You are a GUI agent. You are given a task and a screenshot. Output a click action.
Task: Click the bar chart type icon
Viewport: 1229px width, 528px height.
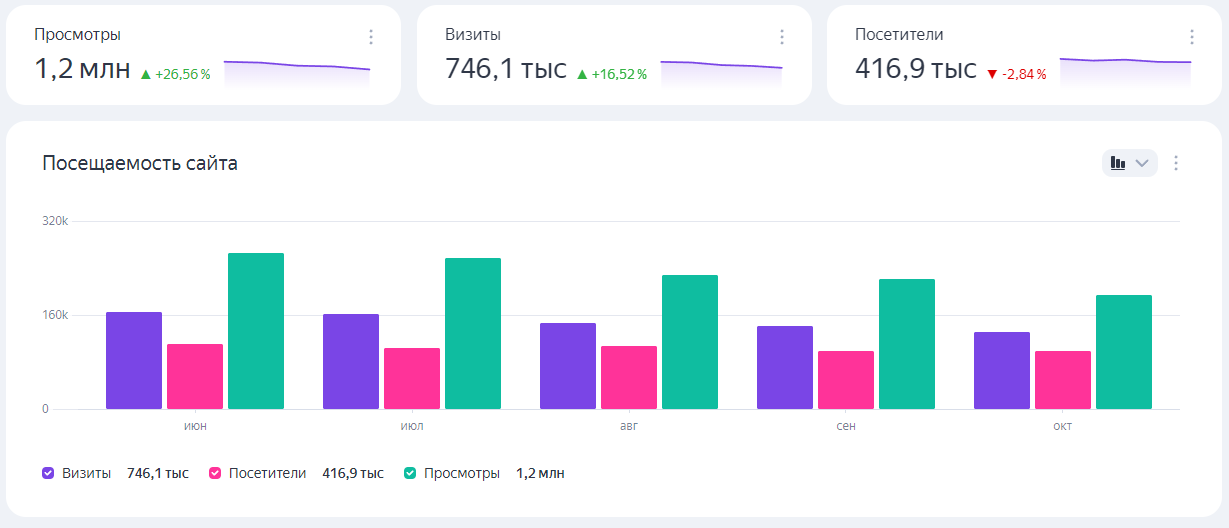coord(1118,163)
